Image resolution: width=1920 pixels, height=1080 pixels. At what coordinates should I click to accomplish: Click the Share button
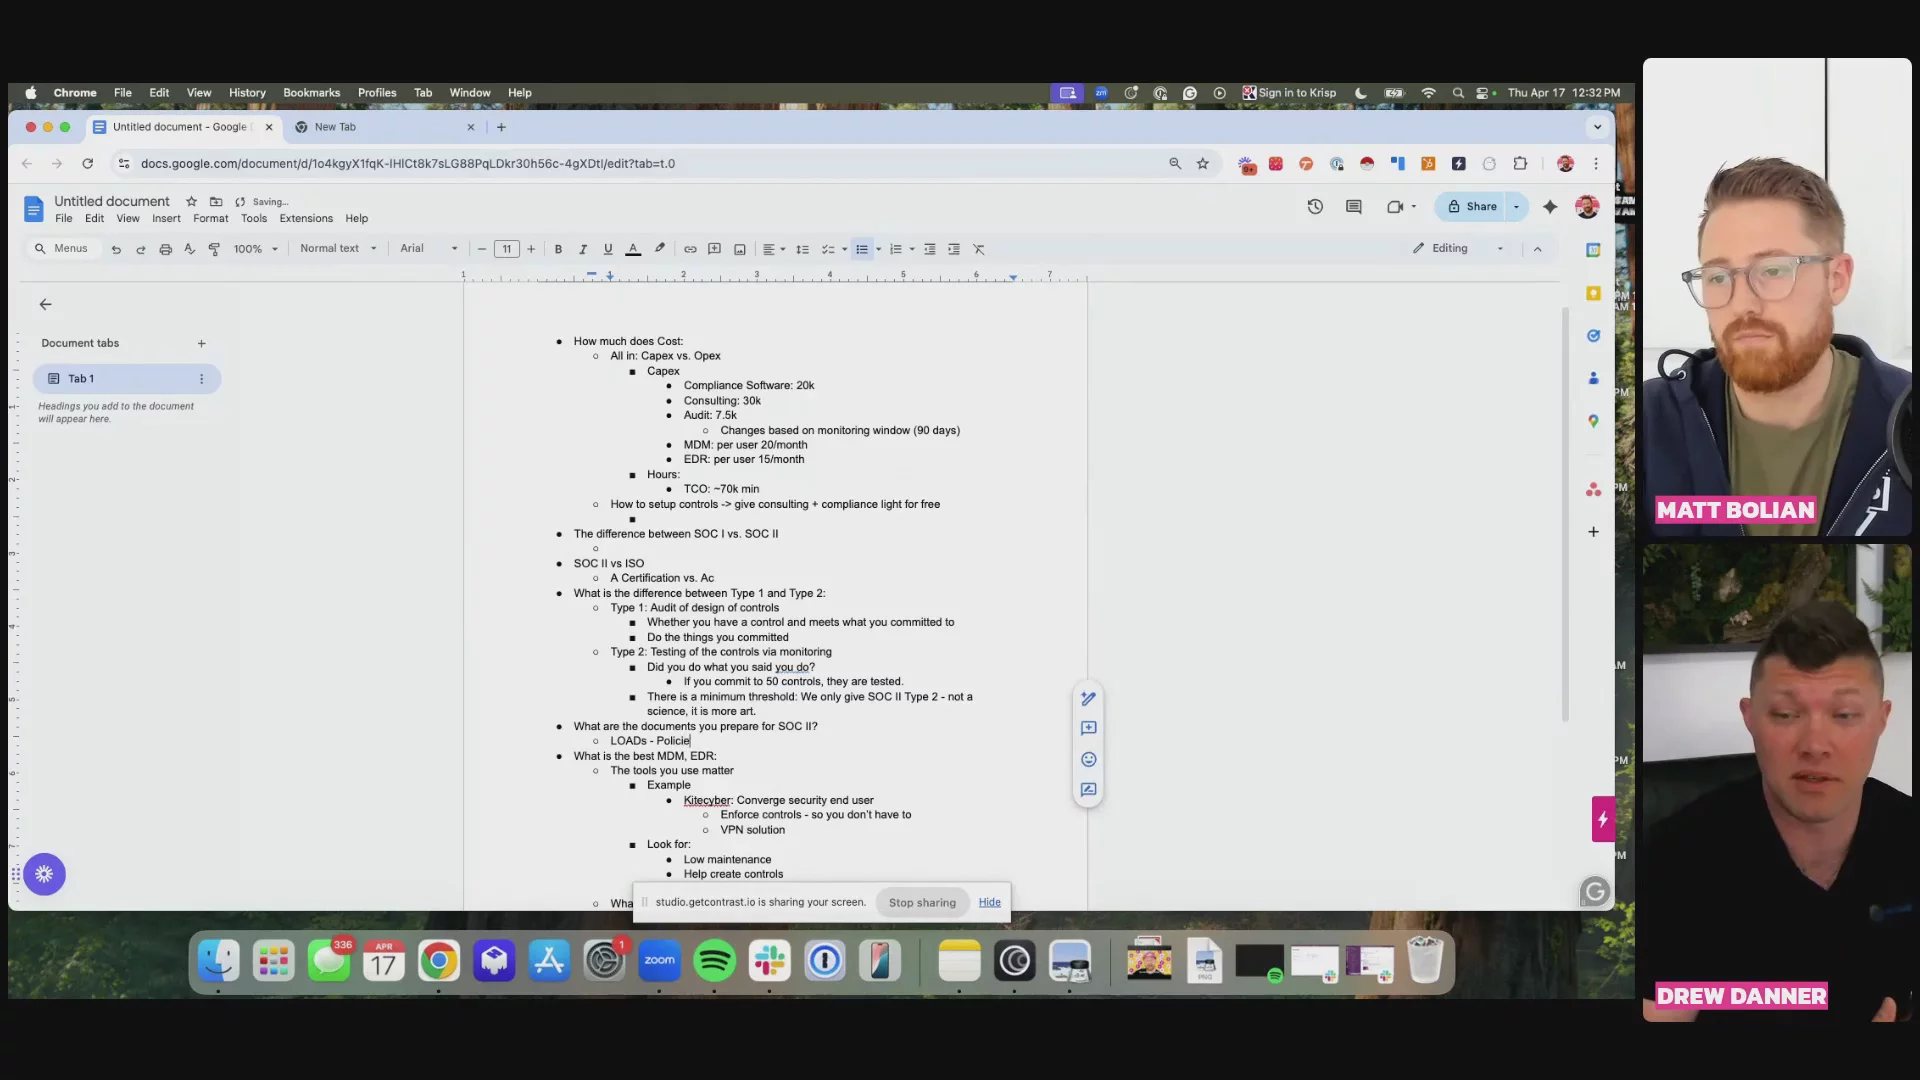1472,207
